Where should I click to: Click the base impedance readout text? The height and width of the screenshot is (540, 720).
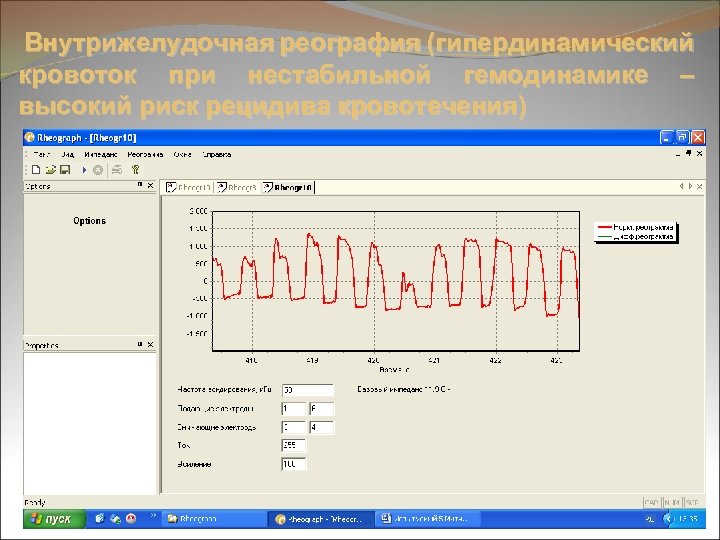pos(404,389)
